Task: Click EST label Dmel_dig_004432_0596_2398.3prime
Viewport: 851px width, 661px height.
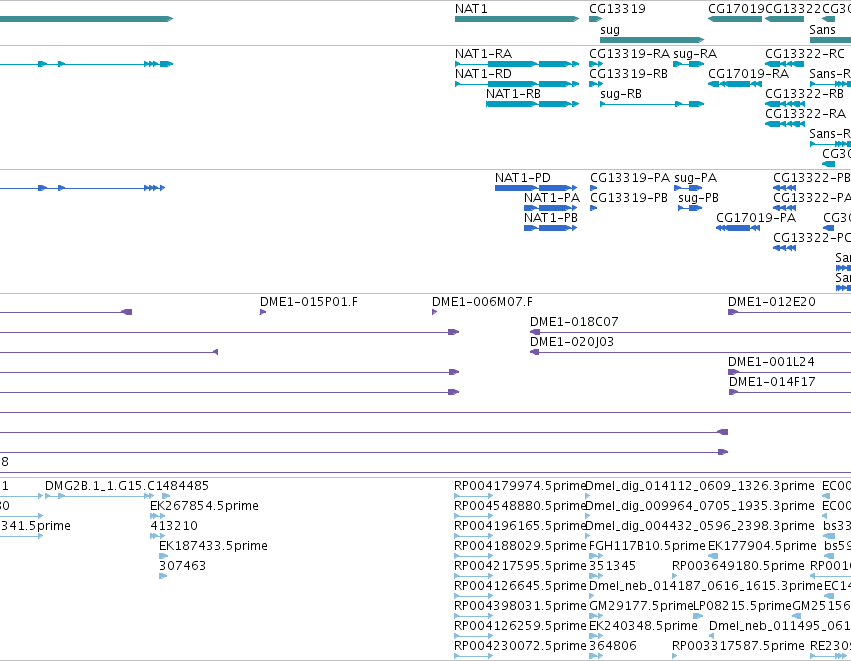Action: click(x=700, y=526)
